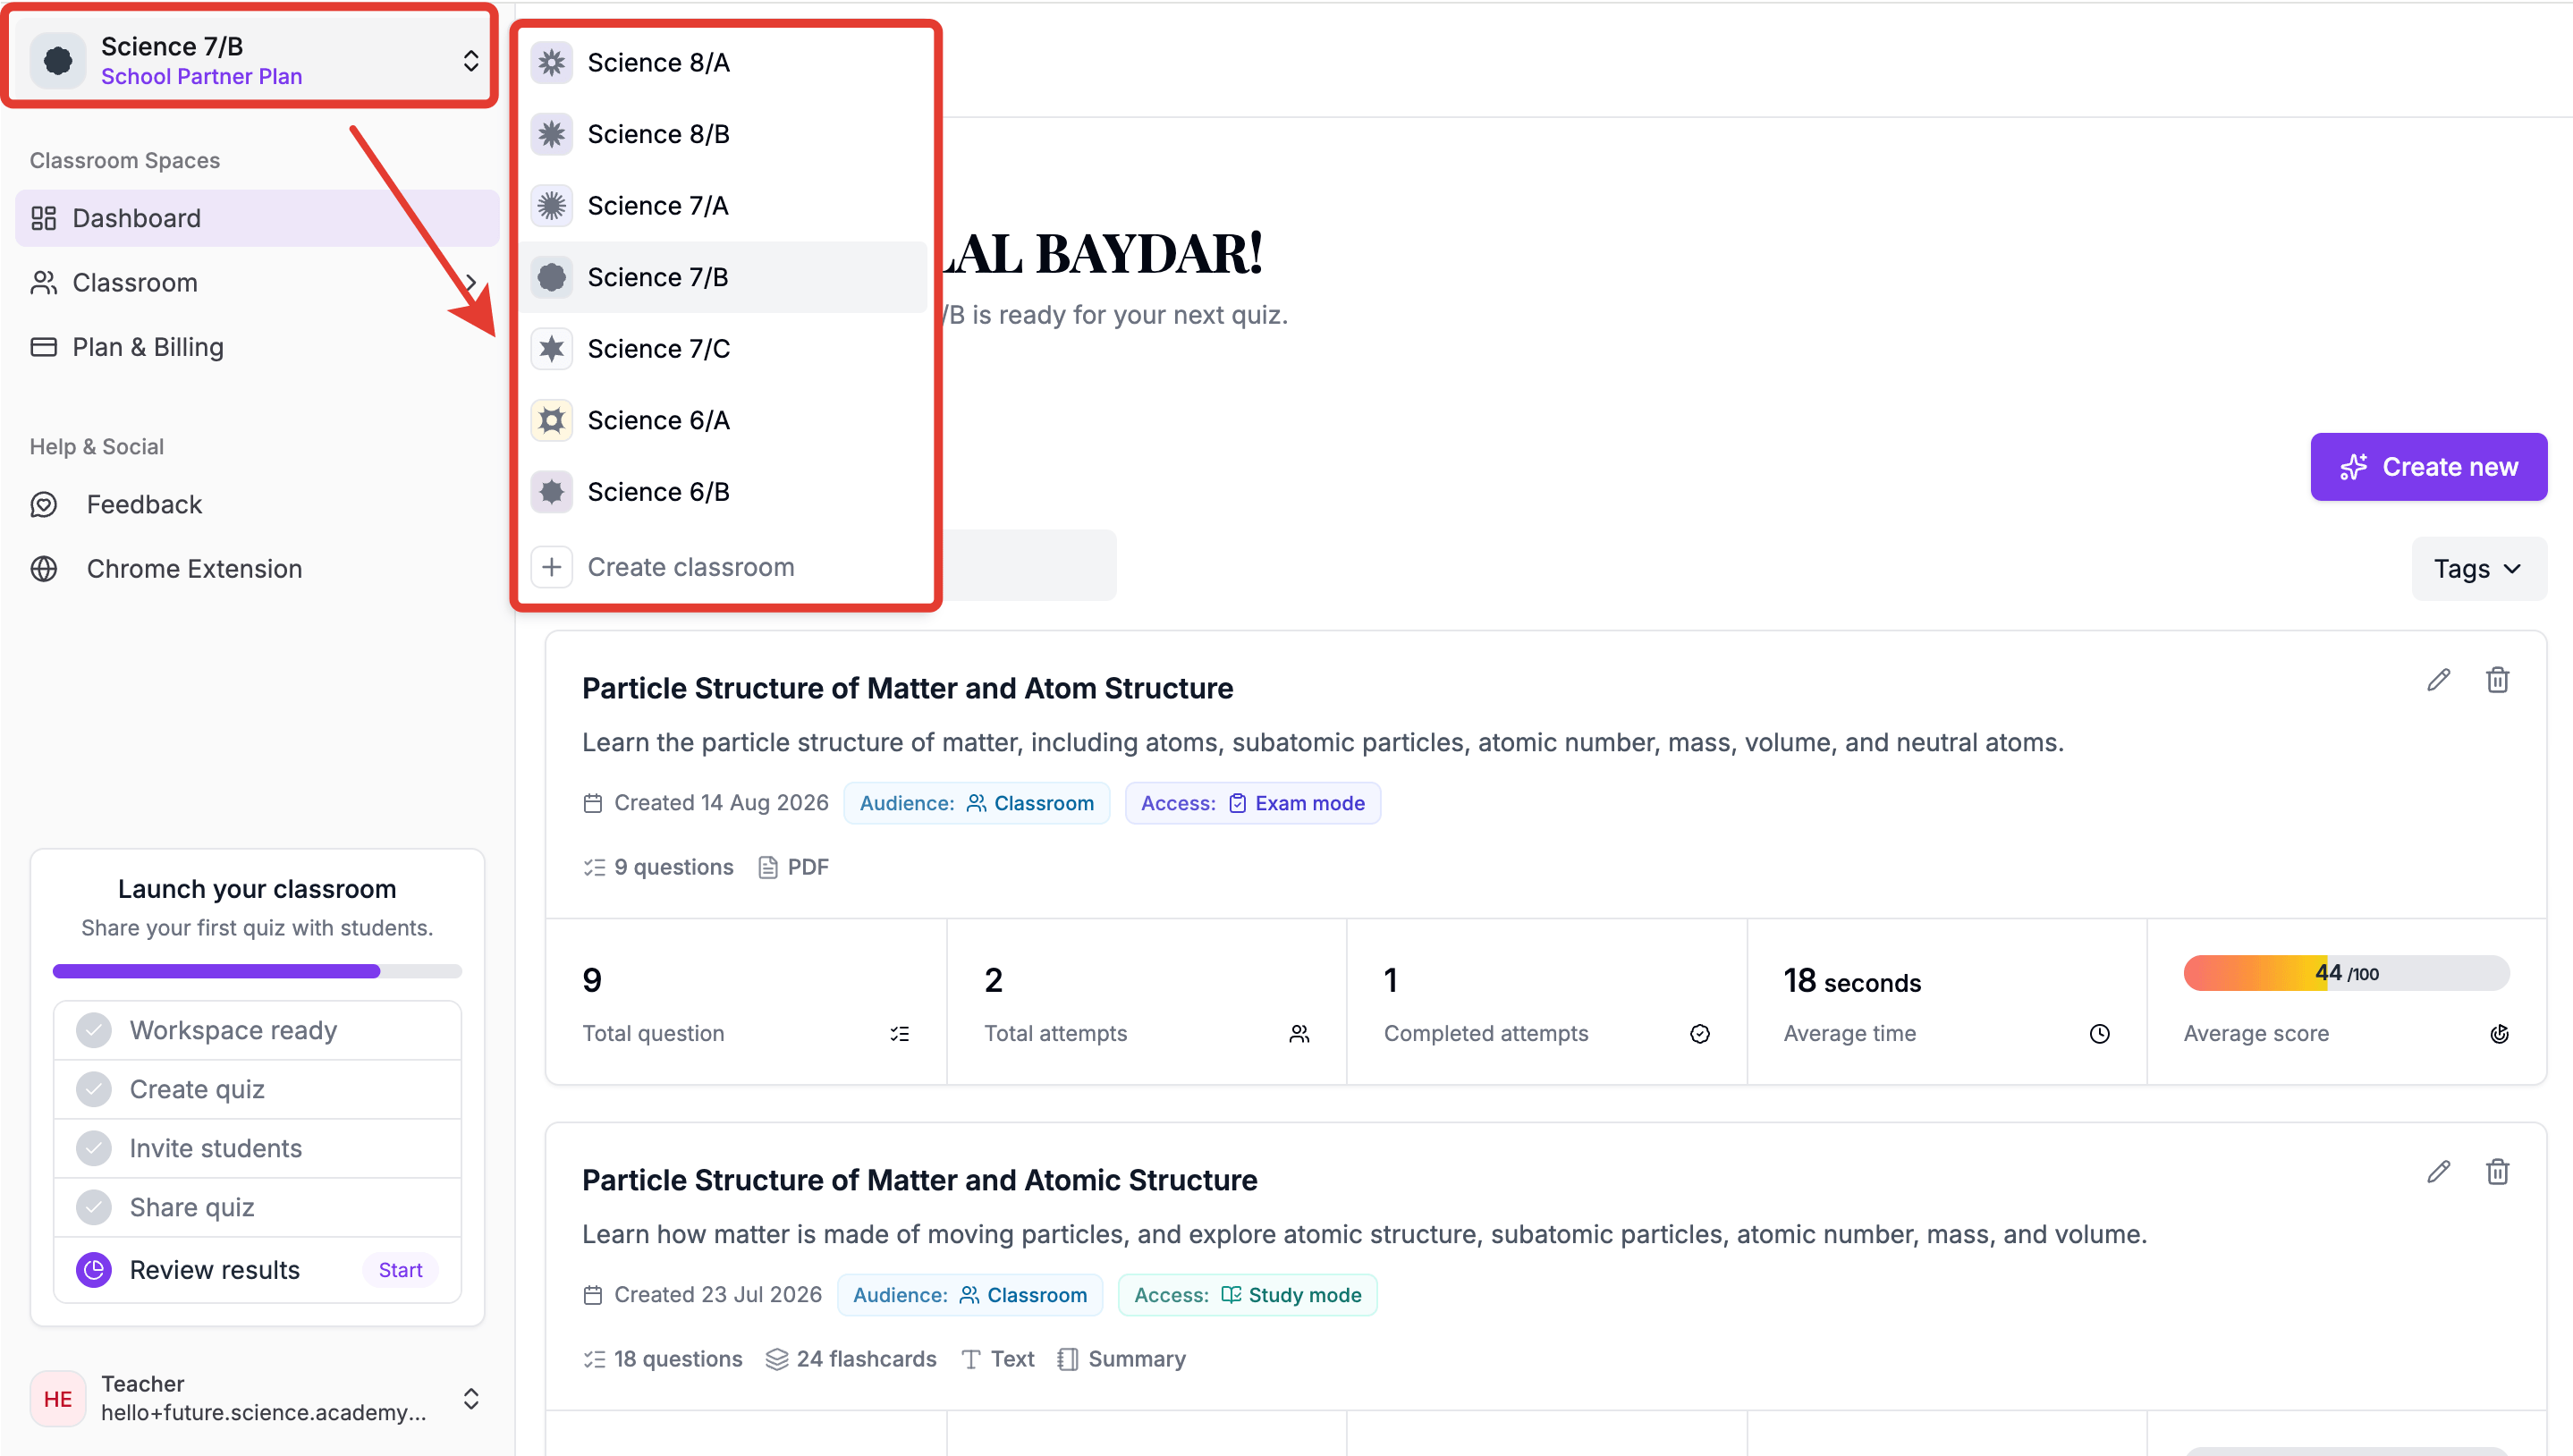Click the Dashboard grid icon in sidebar
This screenshot has width=2573, height=1456.
pos(44,218)
